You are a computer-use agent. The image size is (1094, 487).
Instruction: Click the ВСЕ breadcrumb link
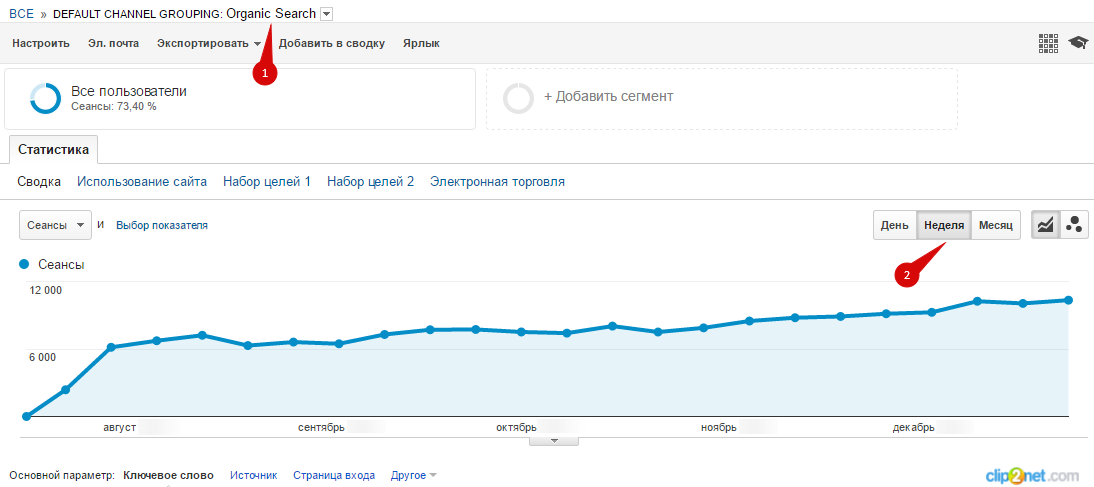point(21,13)
